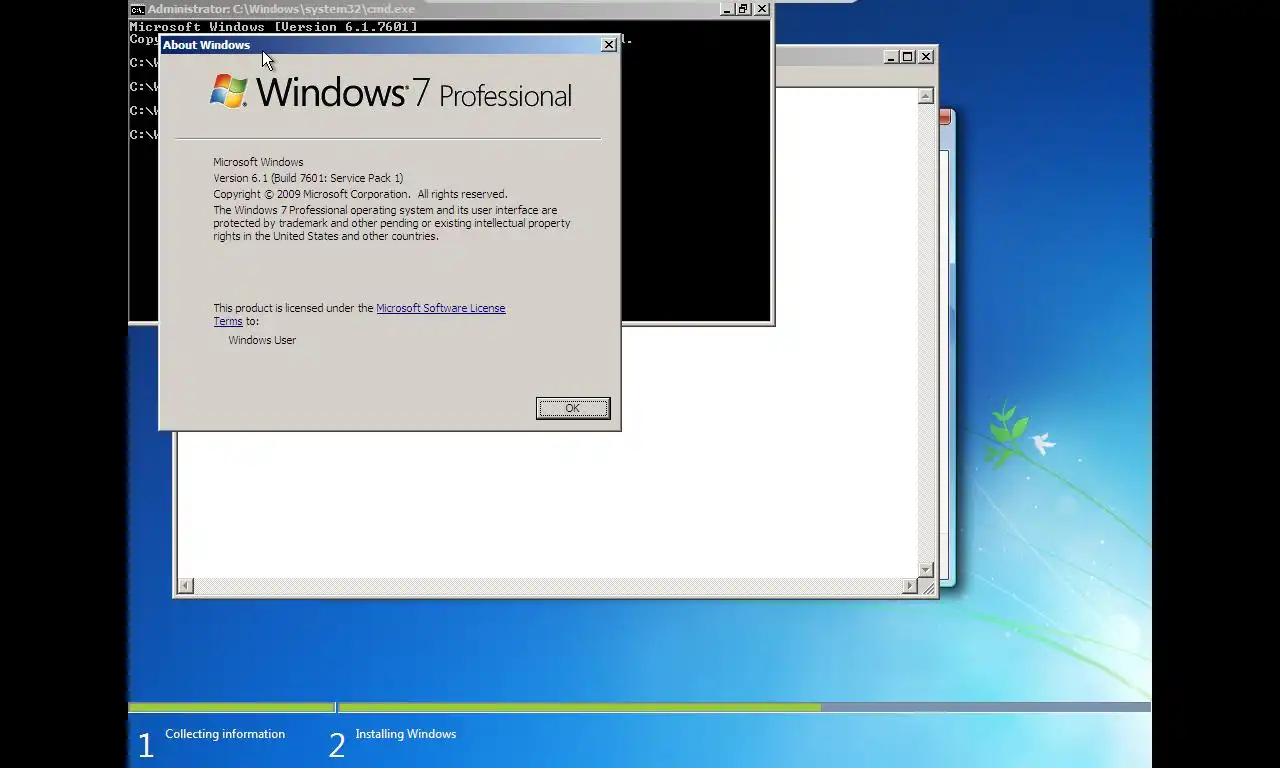Click the horizontal scrollbar right arrow

[x=910, y=586]
